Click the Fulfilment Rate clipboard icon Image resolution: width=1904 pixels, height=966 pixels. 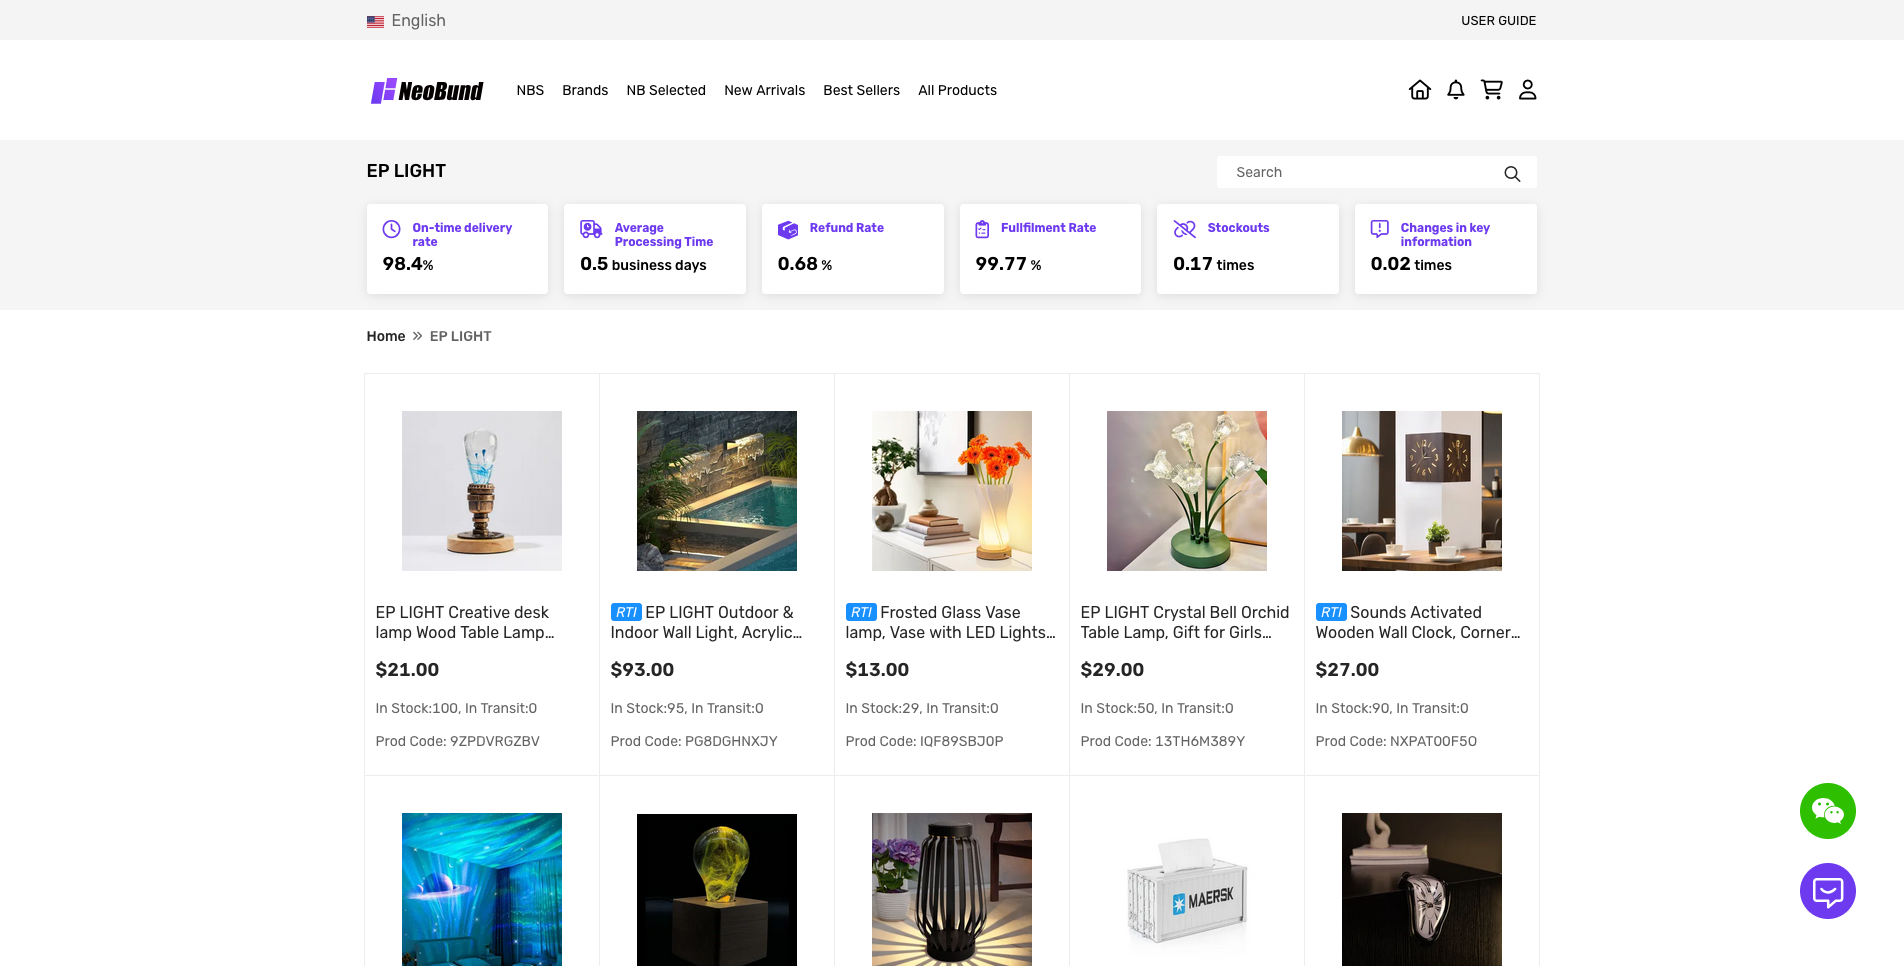pos(983,229)
